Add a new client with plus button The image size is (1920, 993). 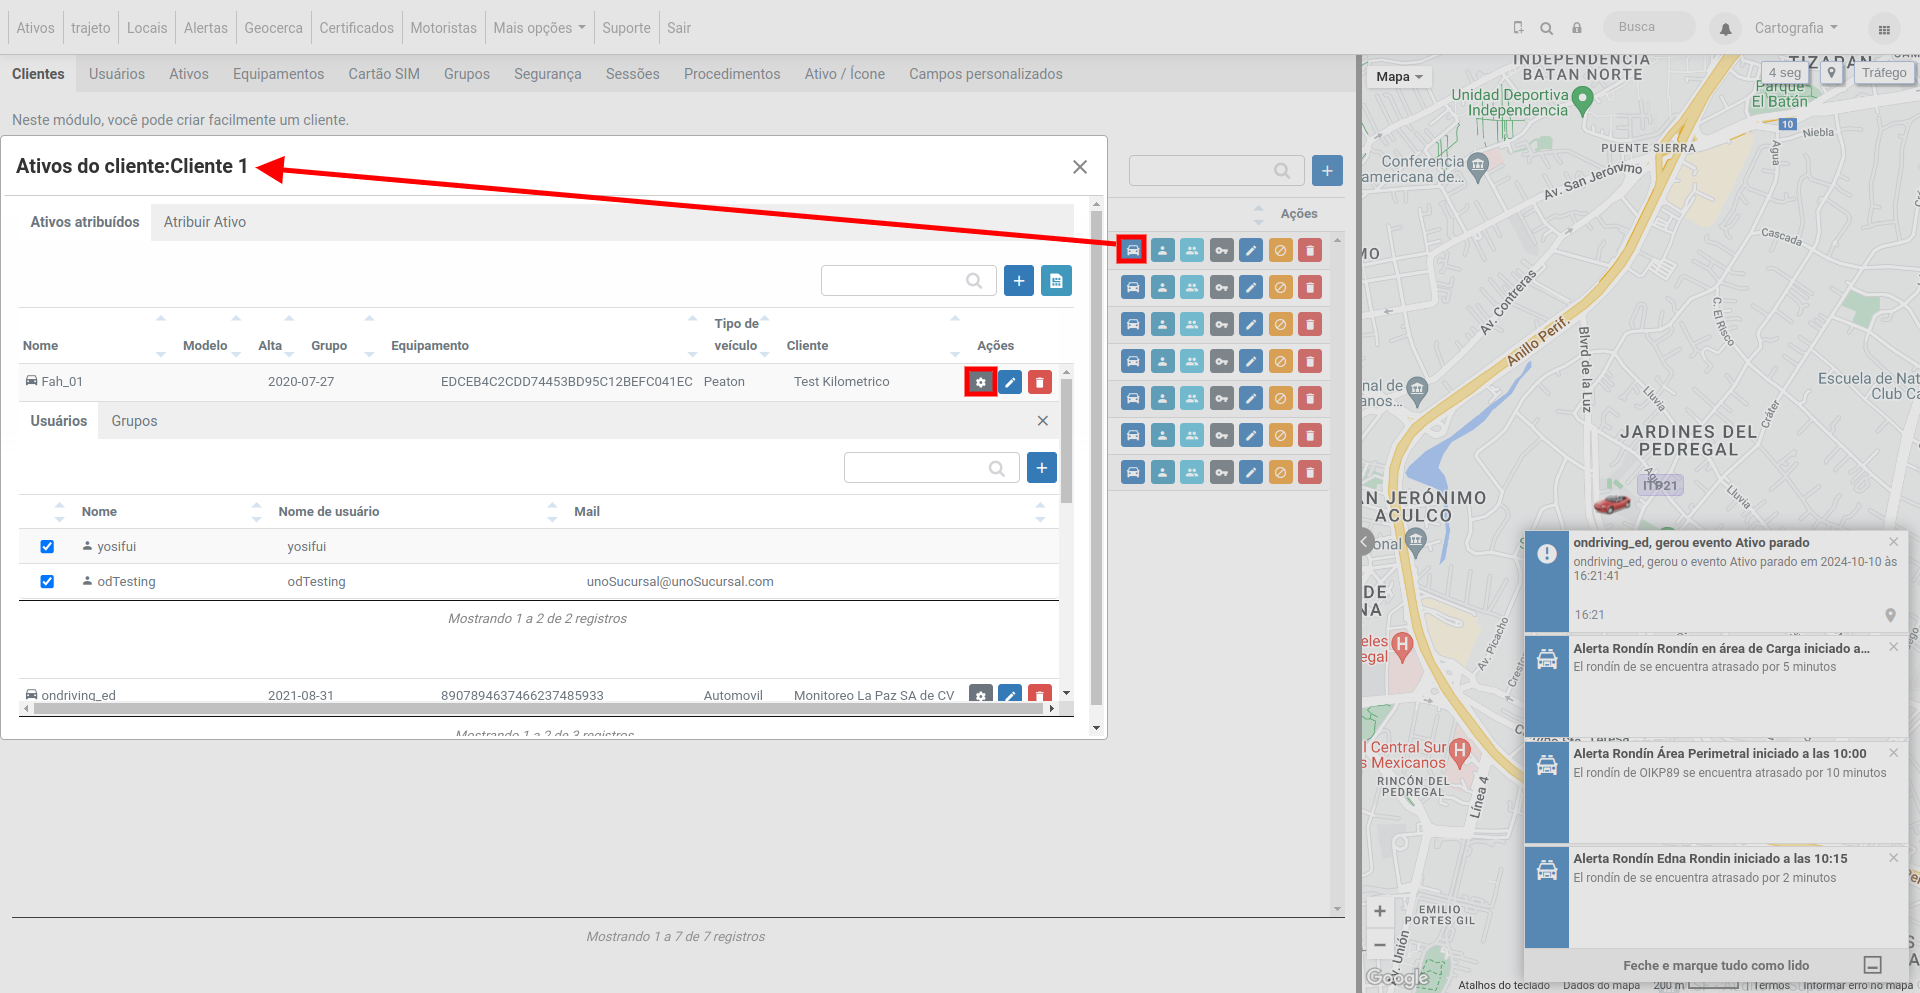1327,170
